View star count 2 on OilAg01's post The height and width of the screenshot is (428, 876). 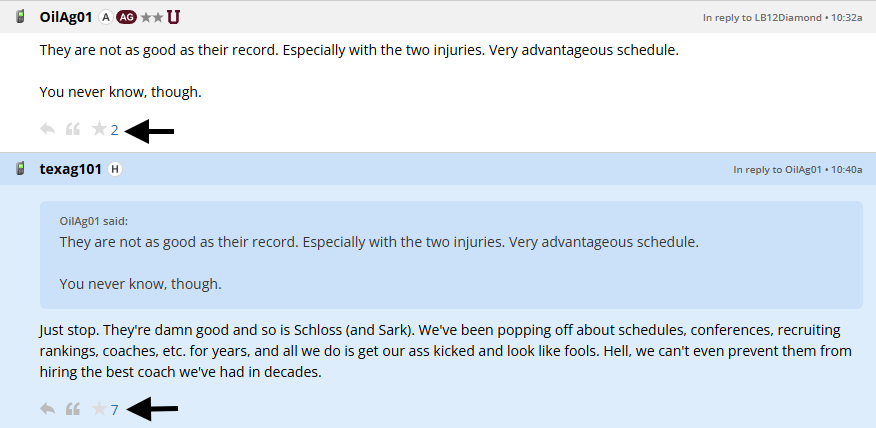coord(115,130)
